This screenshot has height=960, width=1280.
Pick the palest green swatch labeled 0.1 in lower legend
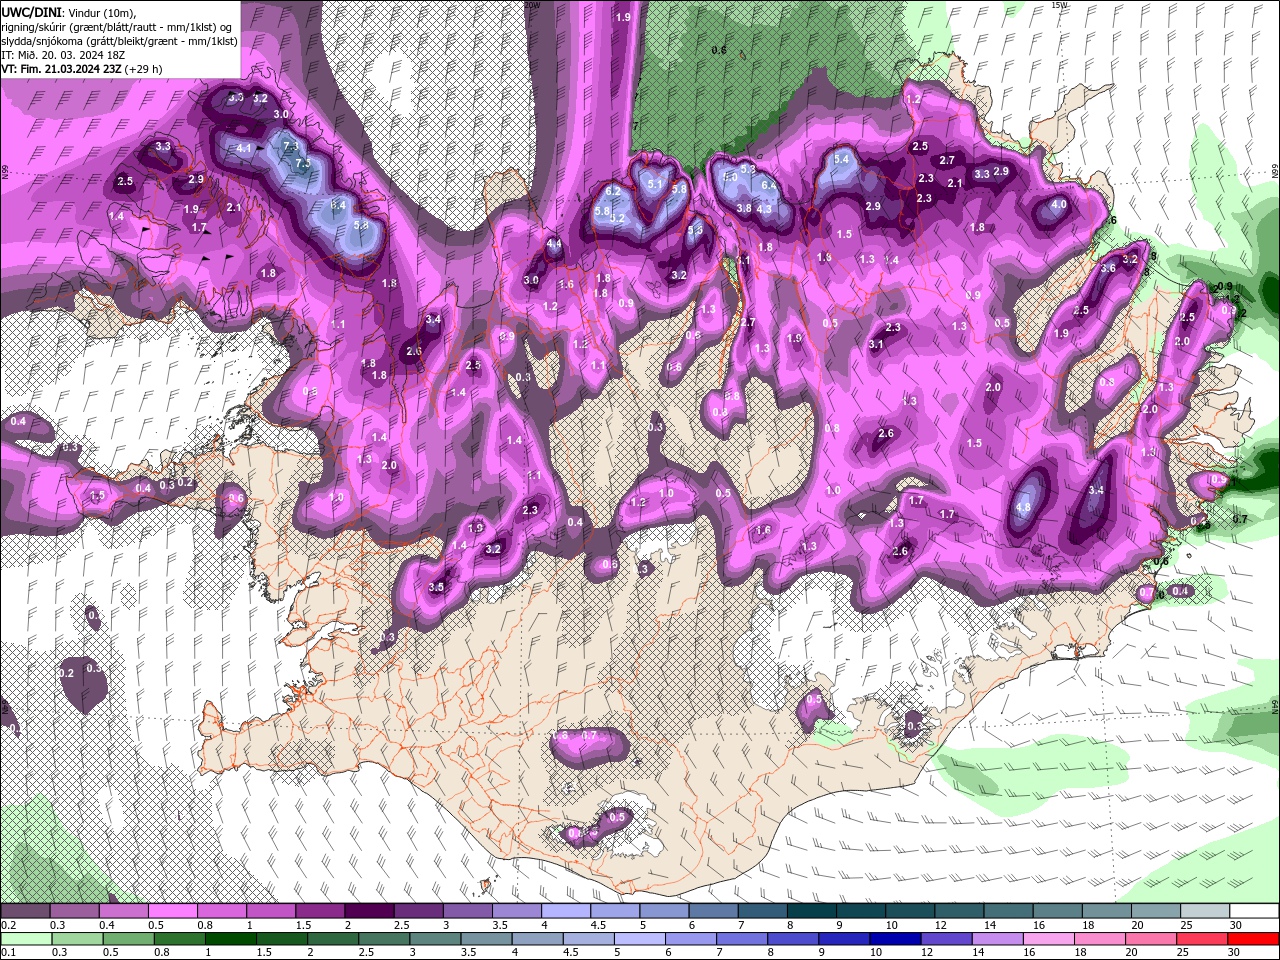tap(25, 939)
